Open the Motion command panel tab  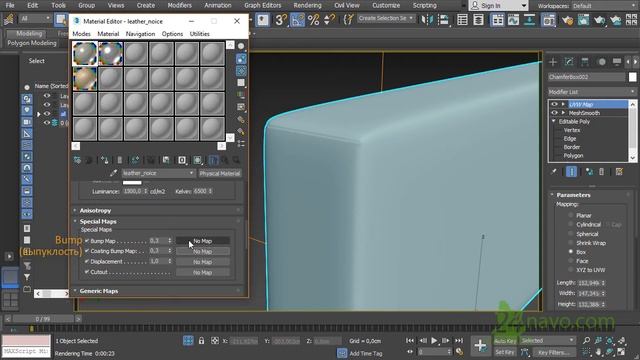601,62
